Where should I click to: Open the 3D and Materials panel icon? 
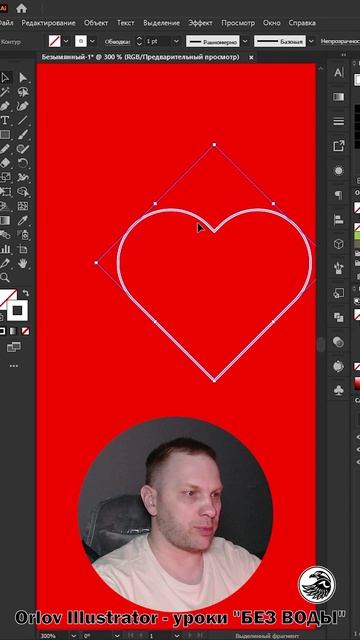338,244
